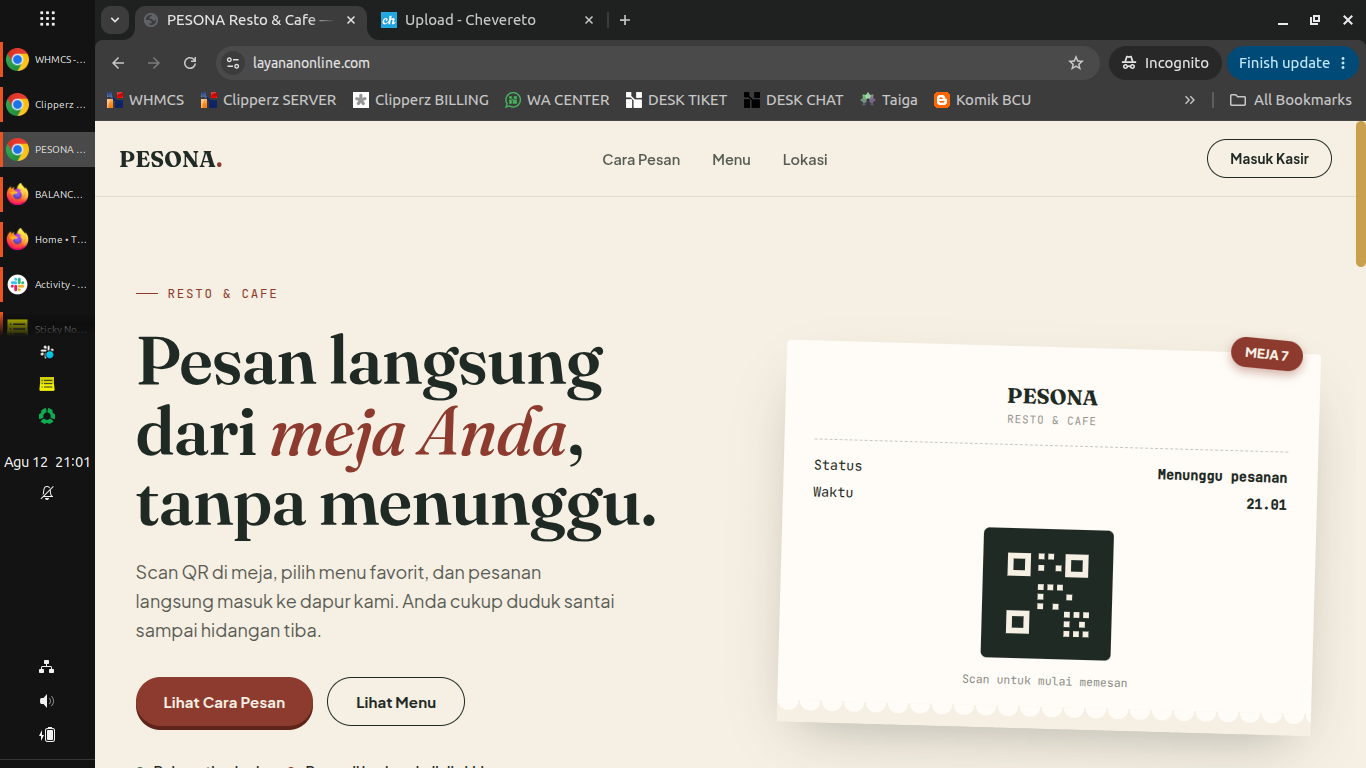Click the QR code on the receipt card

click(1047, 594)
